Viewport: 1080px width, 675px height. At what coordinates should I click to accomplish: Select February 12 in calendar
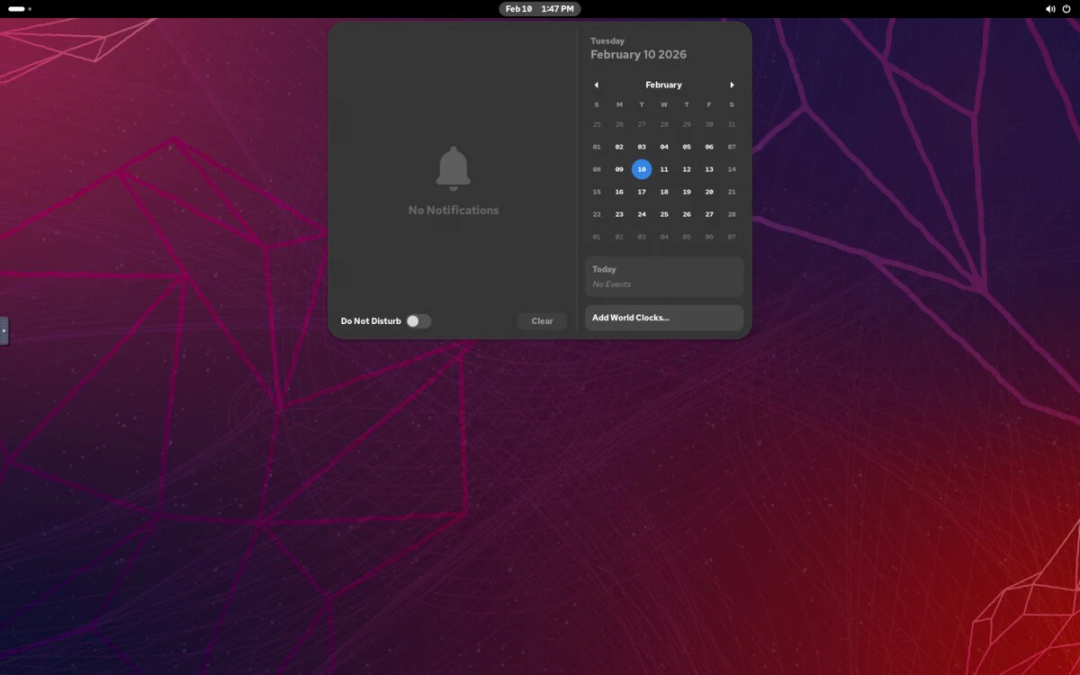click(687, 169)
